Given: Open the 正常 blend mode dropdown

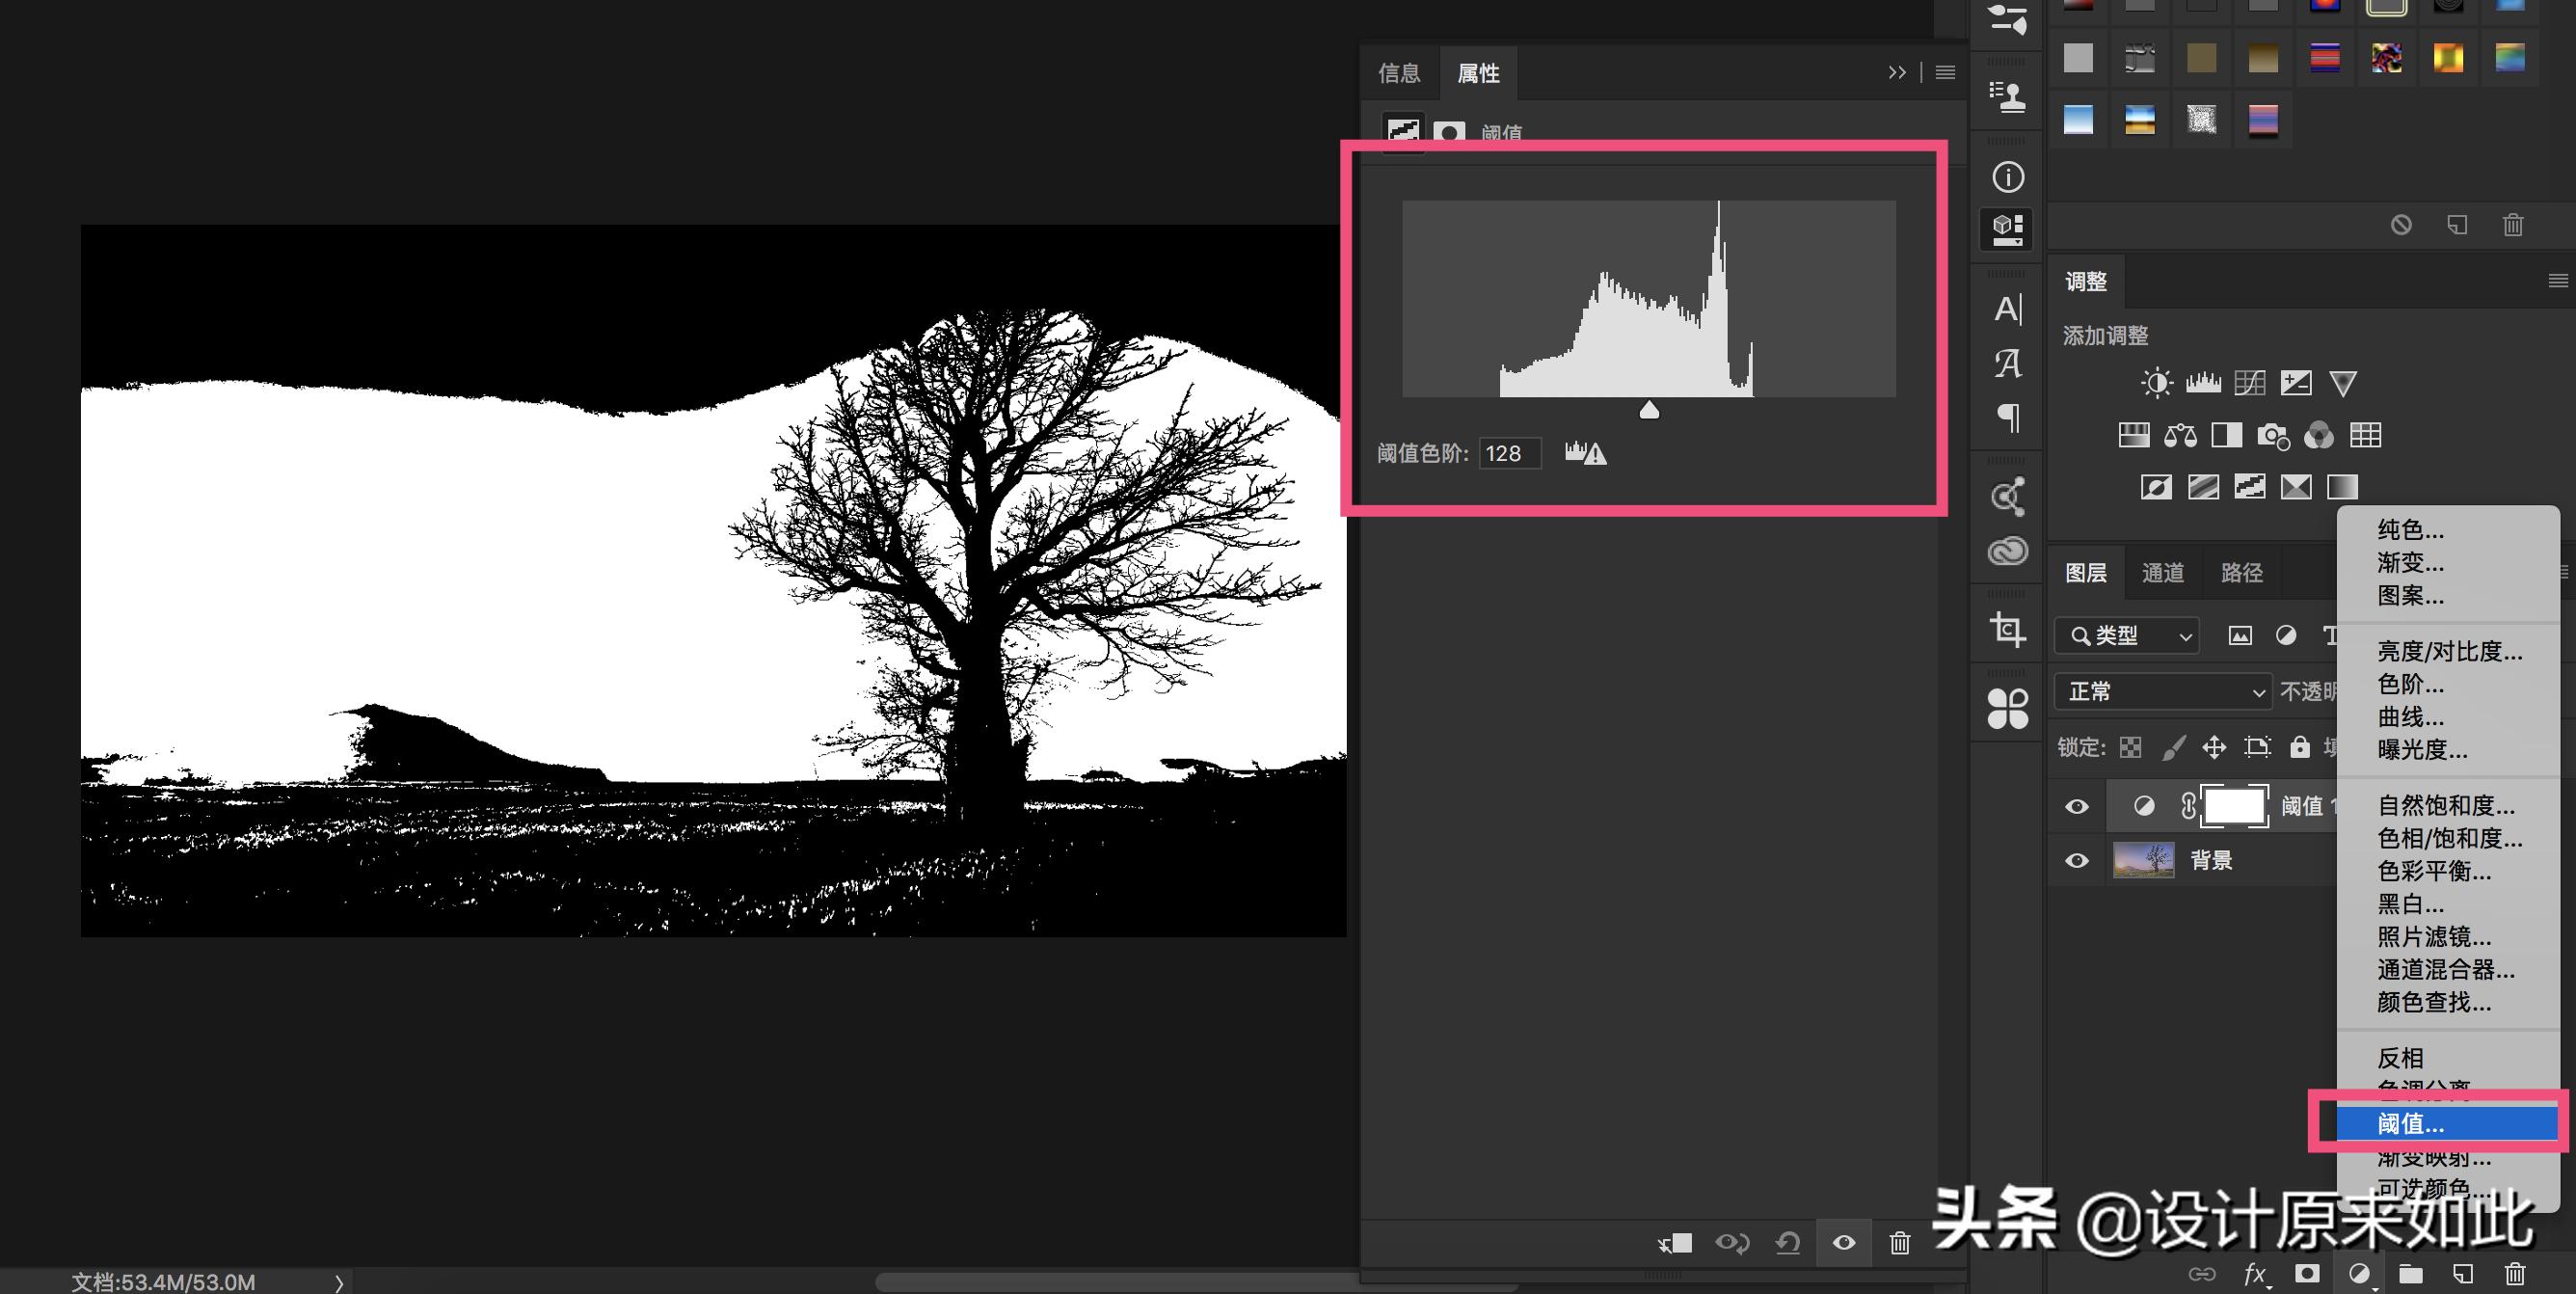Looking at the screenshot, I should tap(2162, 692).
